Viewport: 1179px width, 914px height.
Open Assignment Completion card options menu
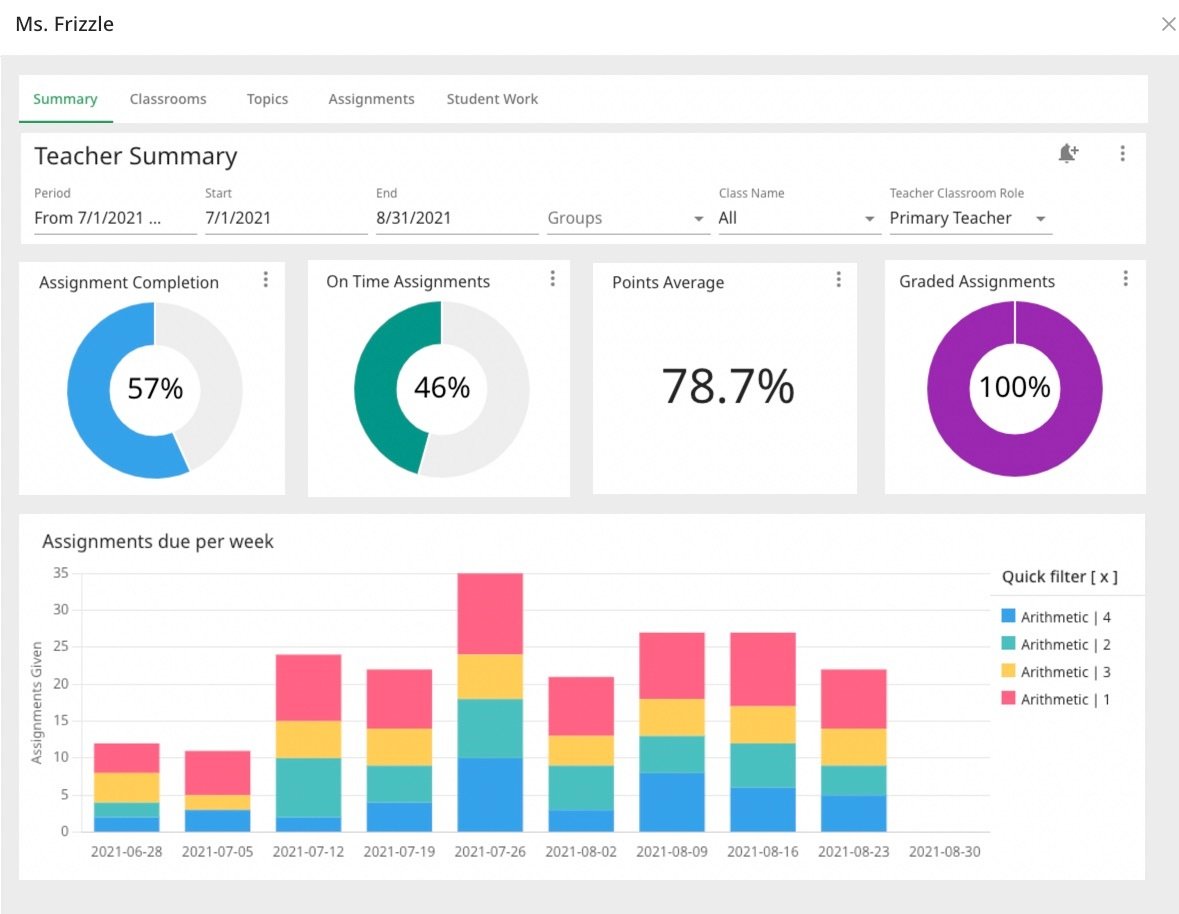tap(265, 280)
